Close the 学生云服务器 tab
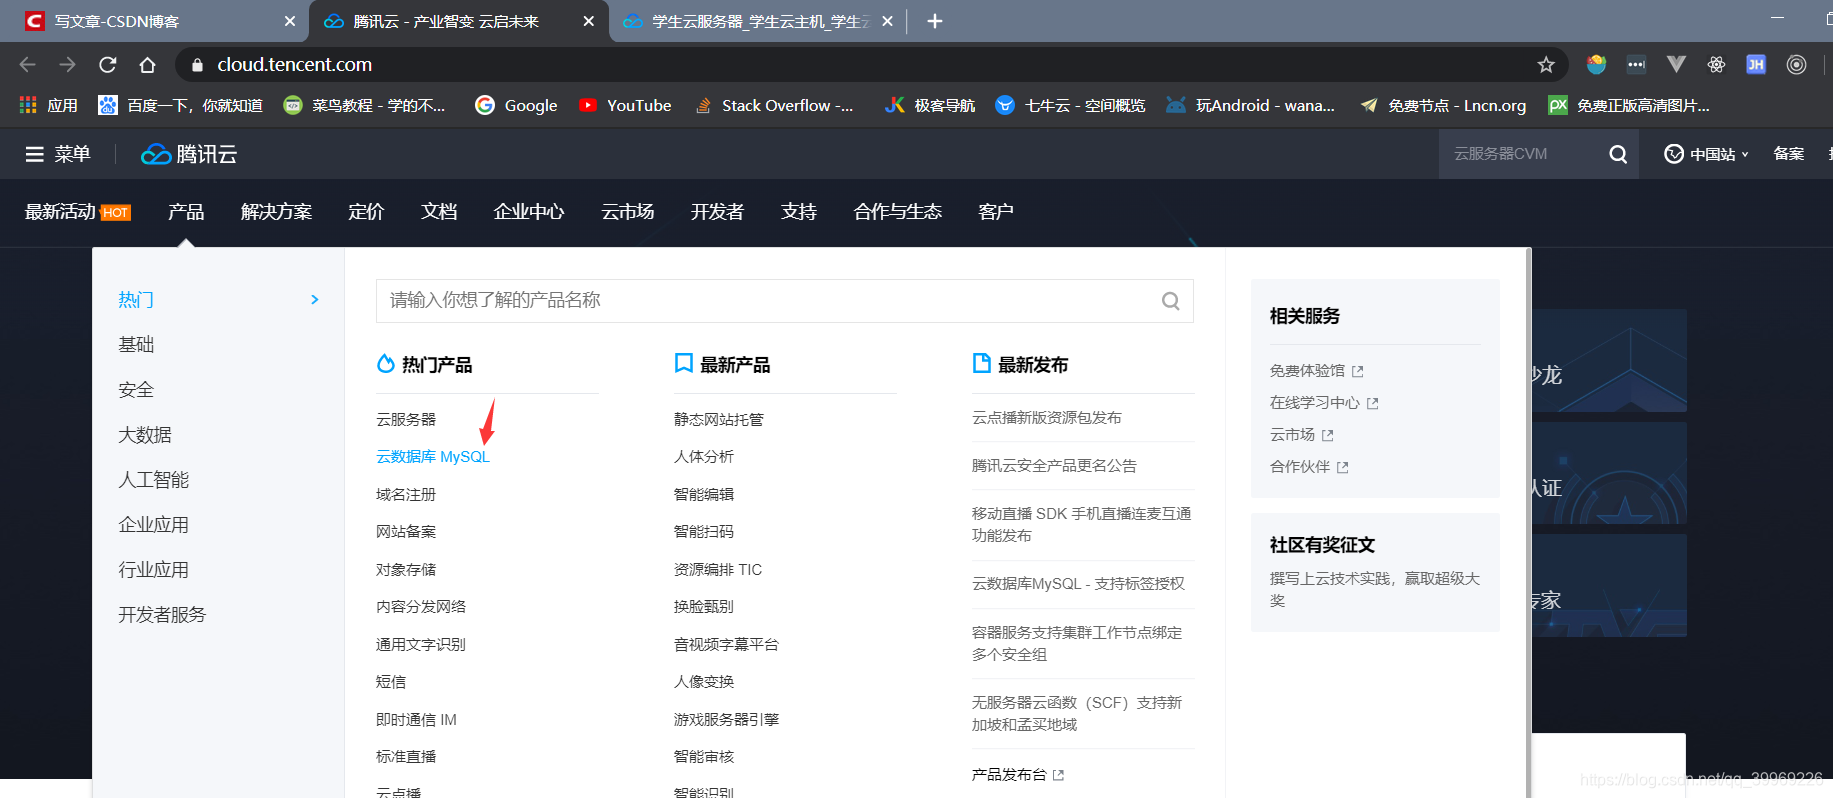The width and height of the screenshot is (1833, 798). (x=887, y=21)
